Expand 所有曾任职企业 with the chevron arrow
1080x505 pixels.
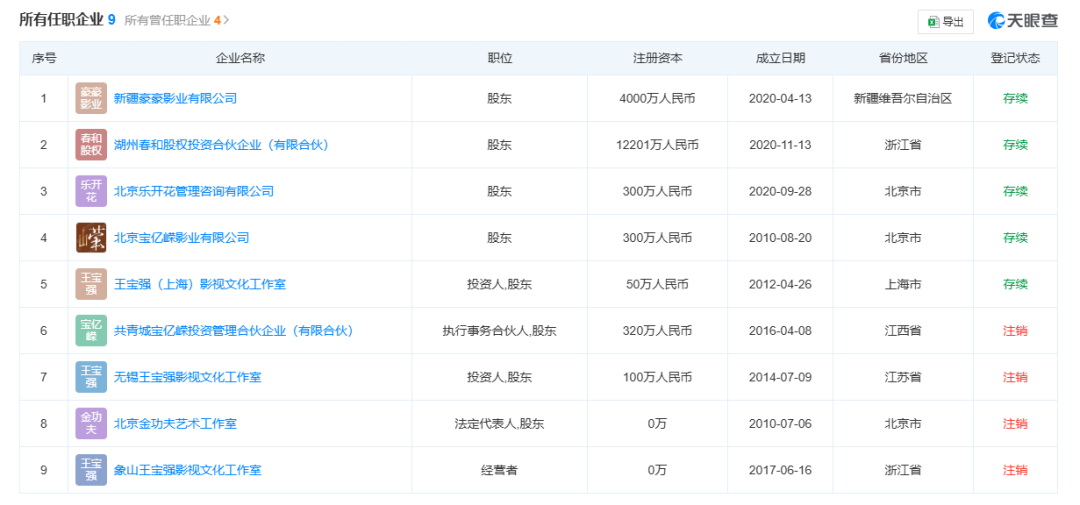[x=226, y=20]
